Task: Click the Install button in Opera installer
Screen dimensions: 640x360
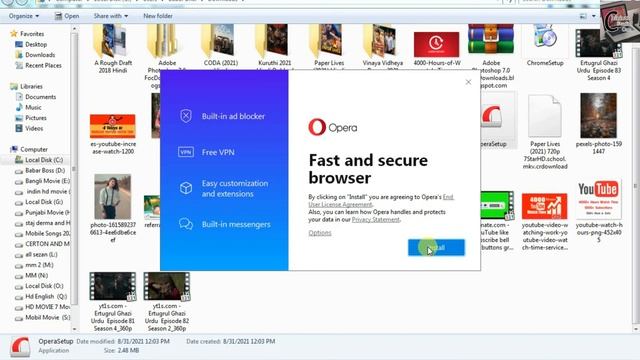Action: [436, 247]
